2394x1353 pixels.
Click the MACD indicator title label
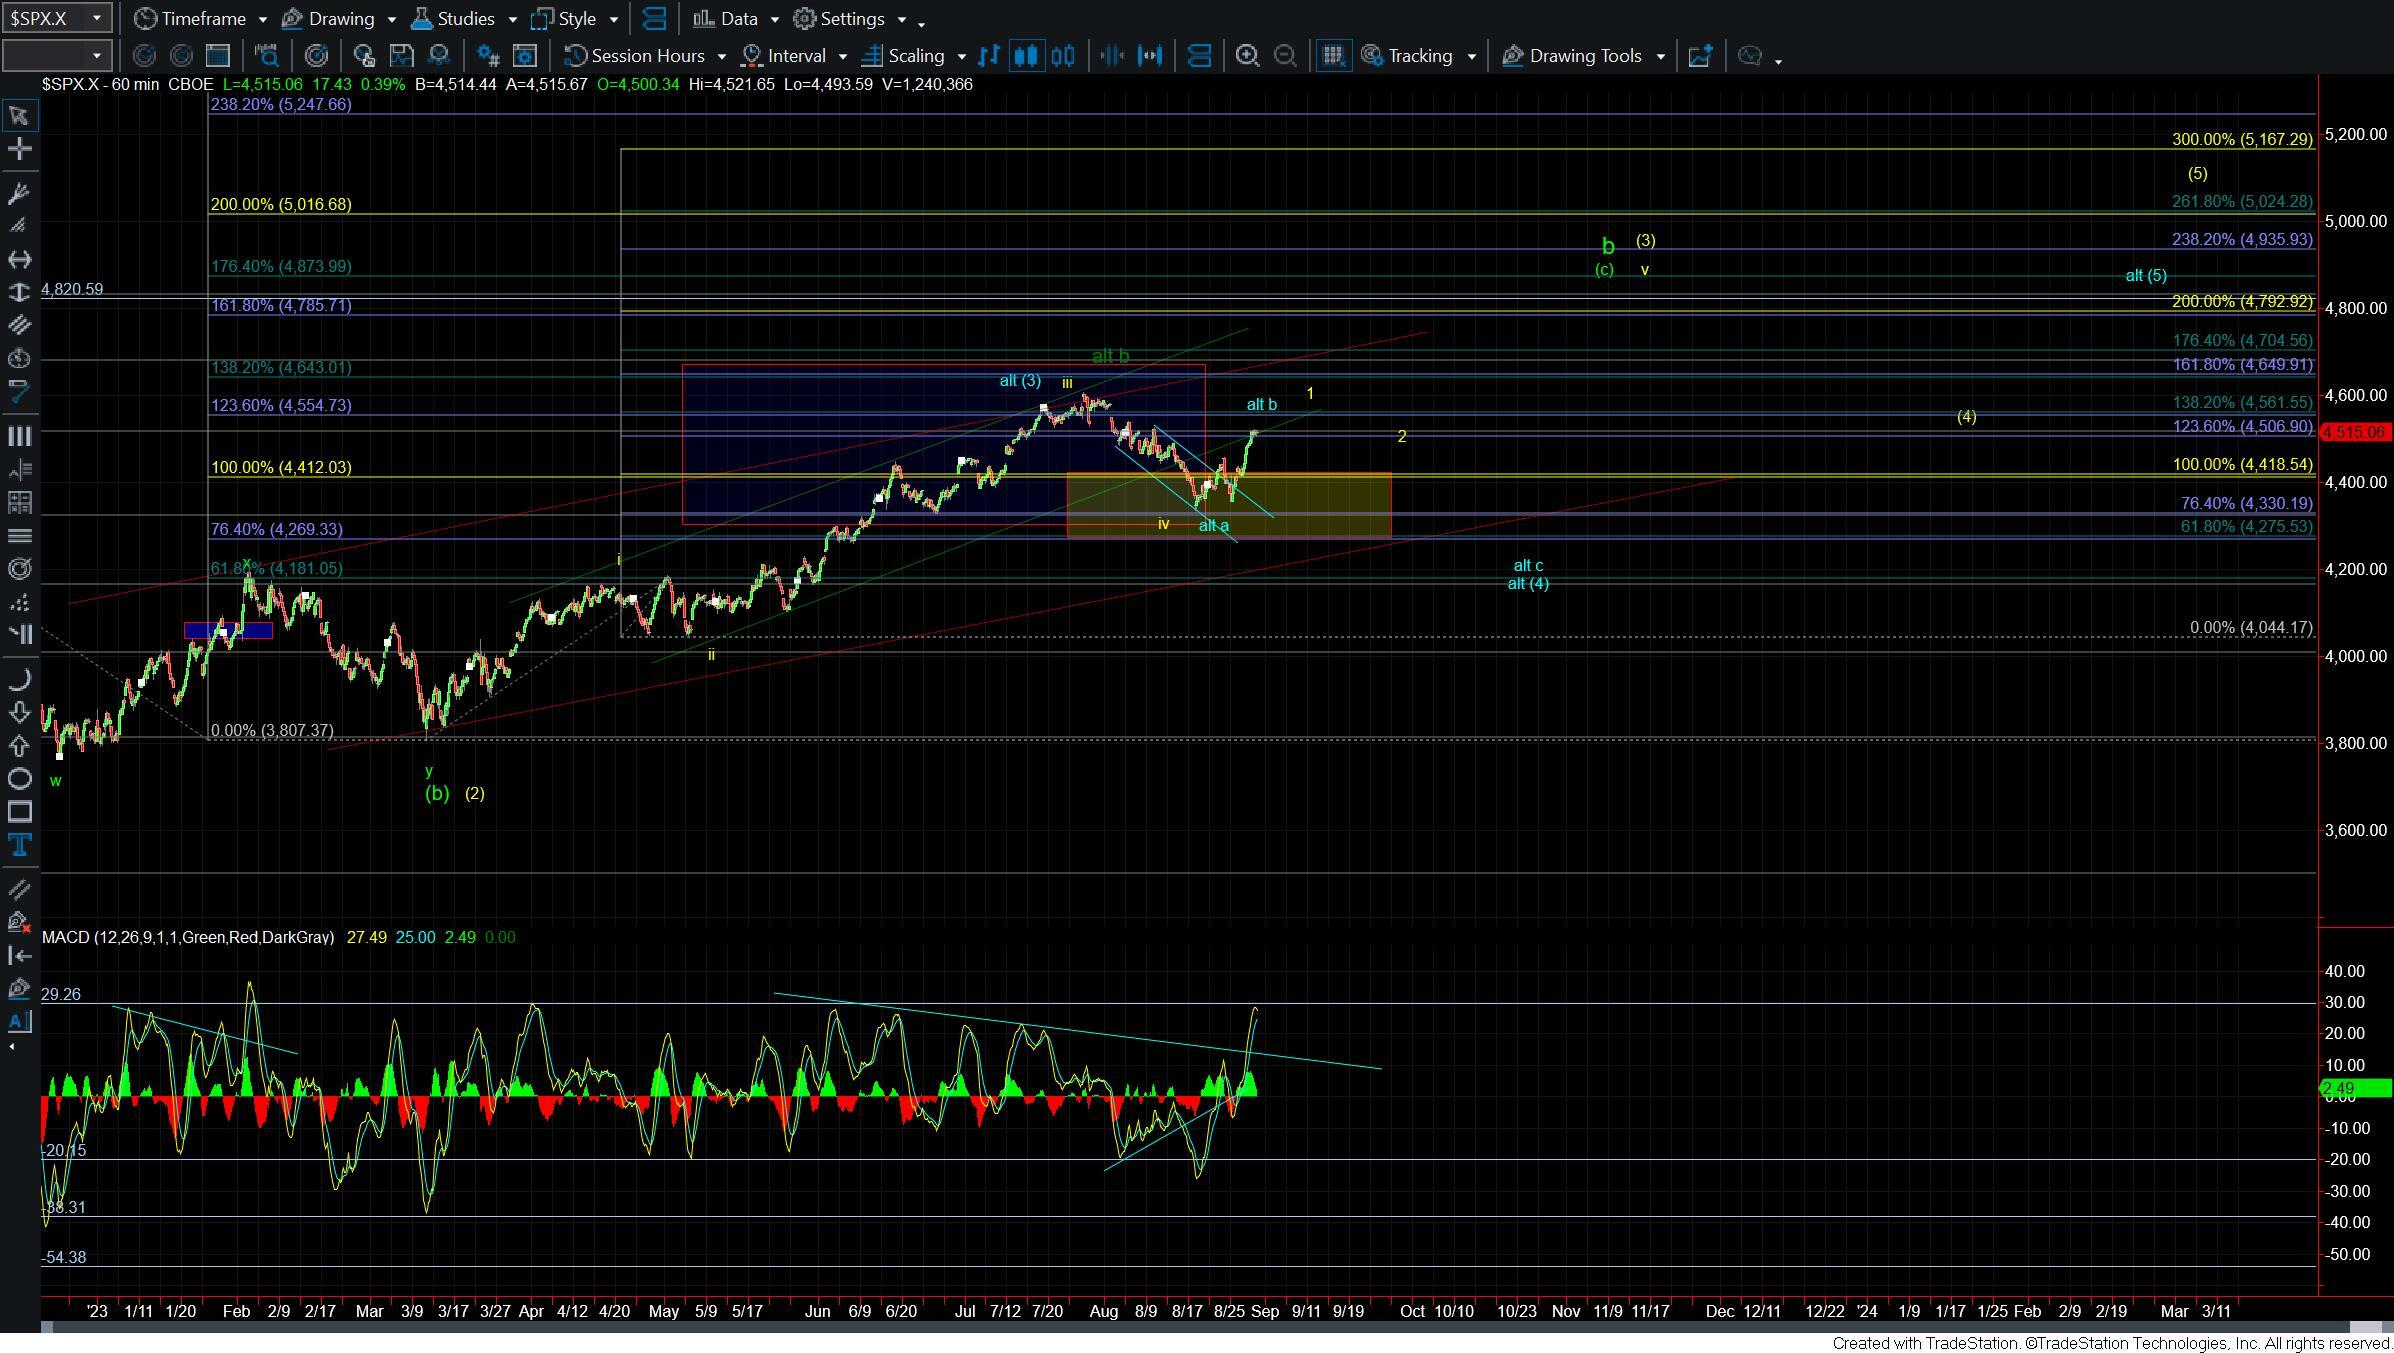click(188, 938)
